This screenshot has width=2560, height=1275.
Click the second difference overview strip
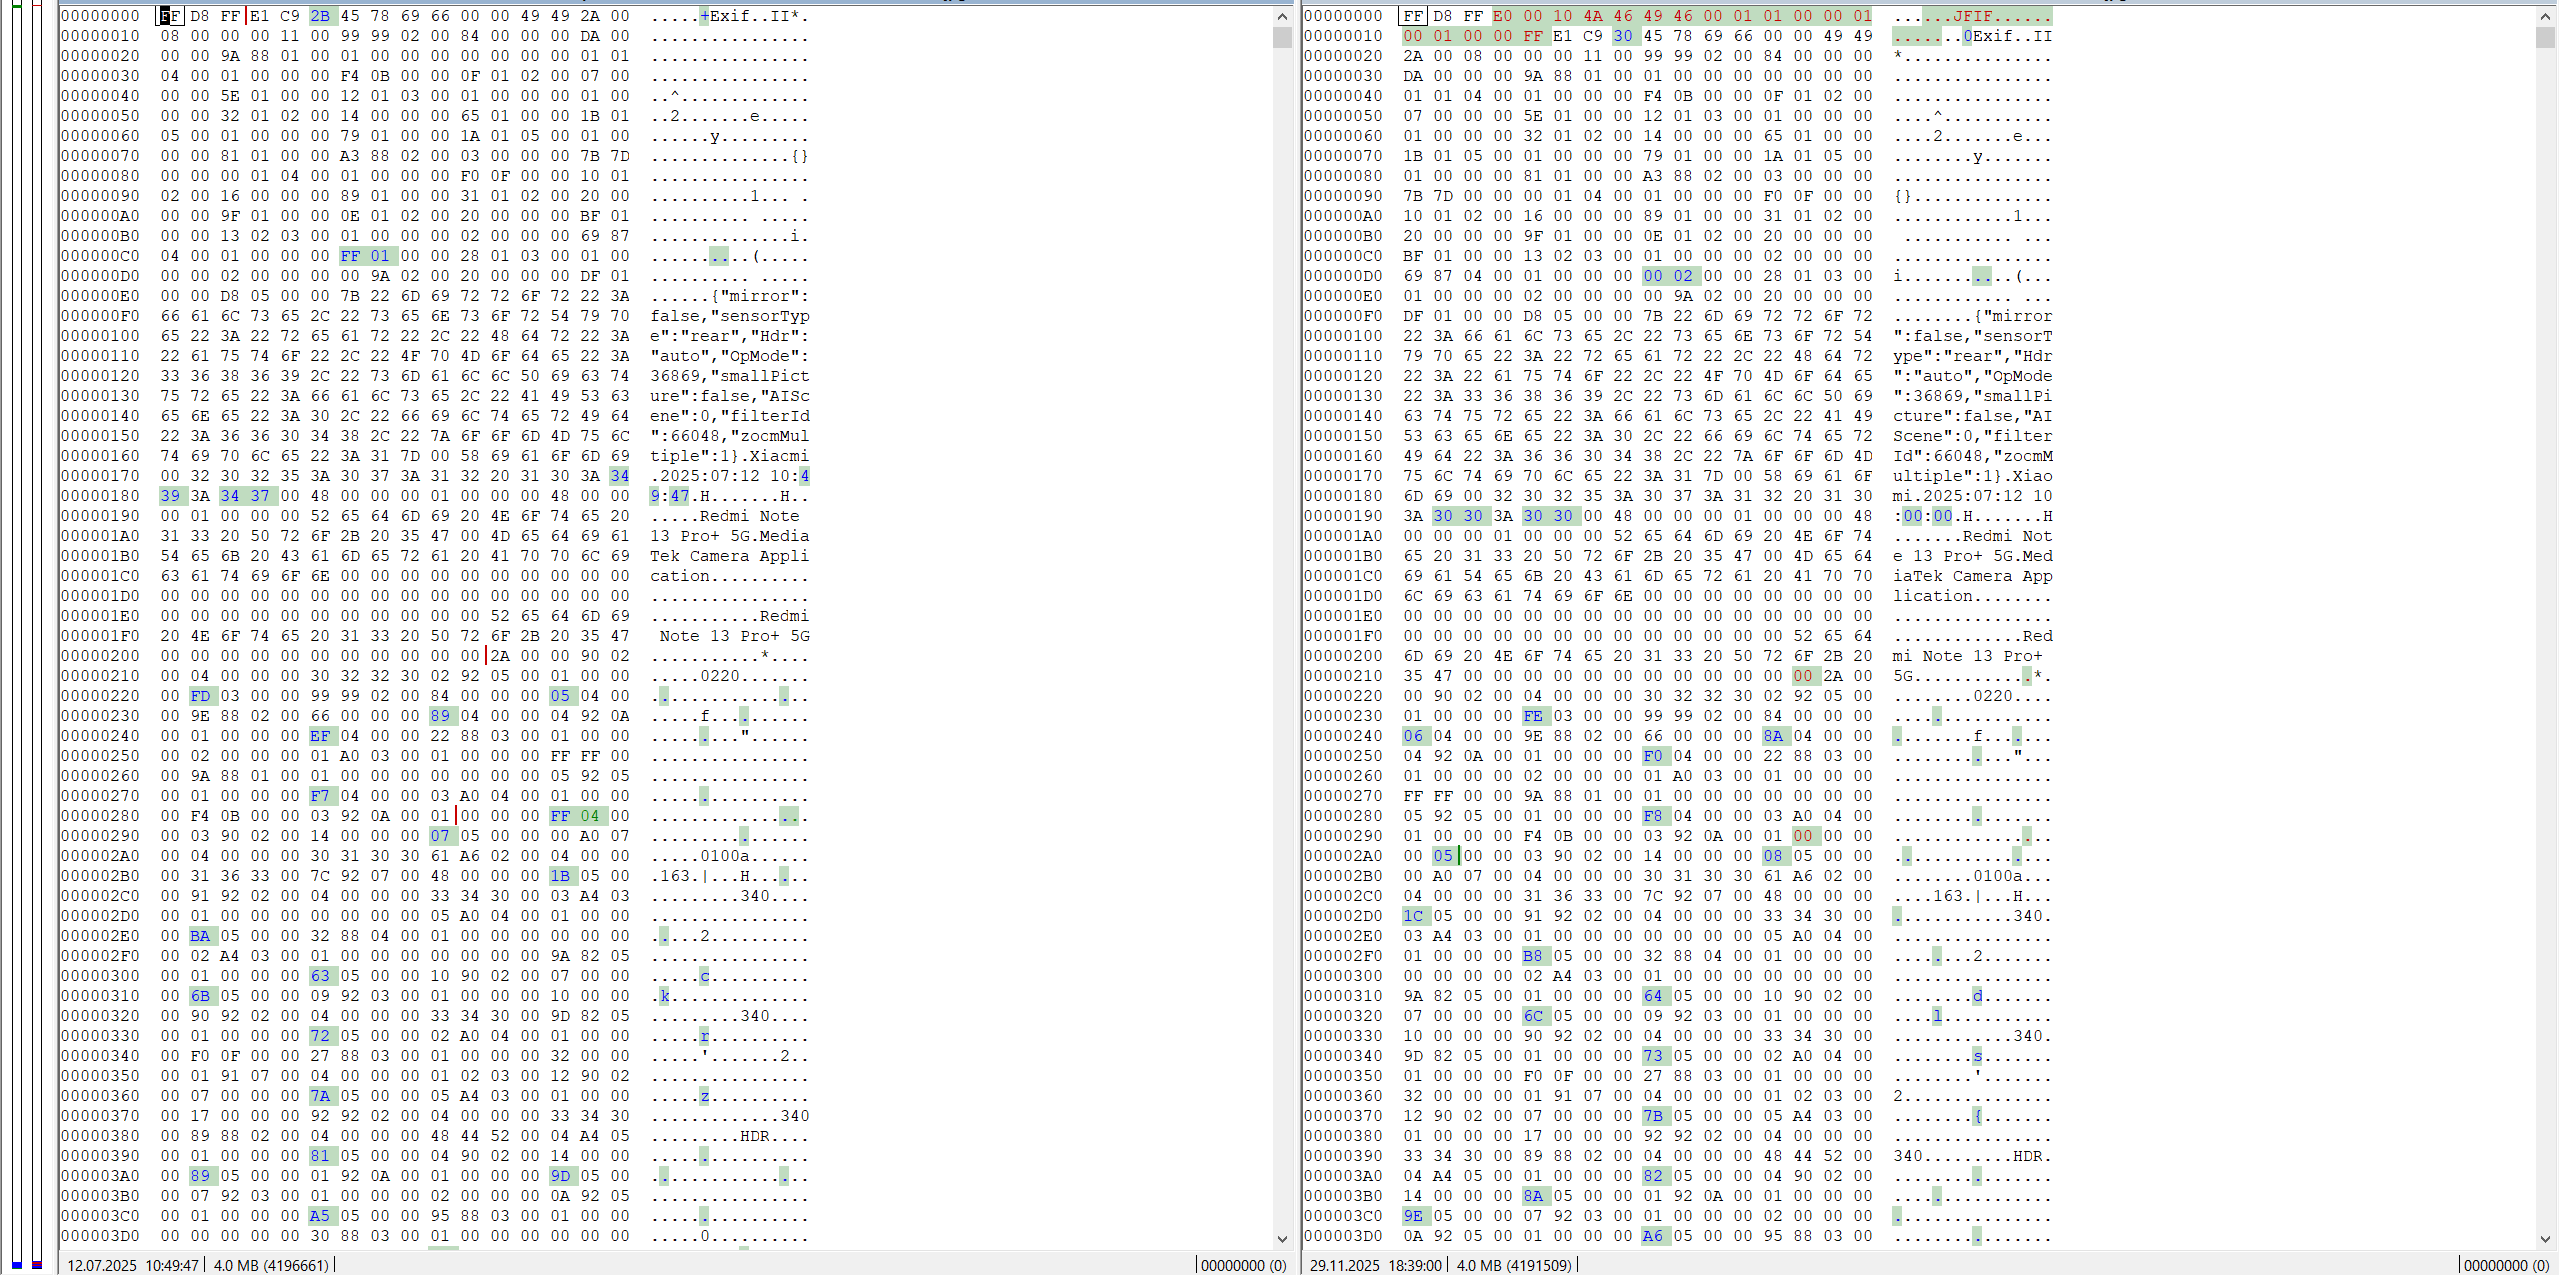tap(37, 630)
